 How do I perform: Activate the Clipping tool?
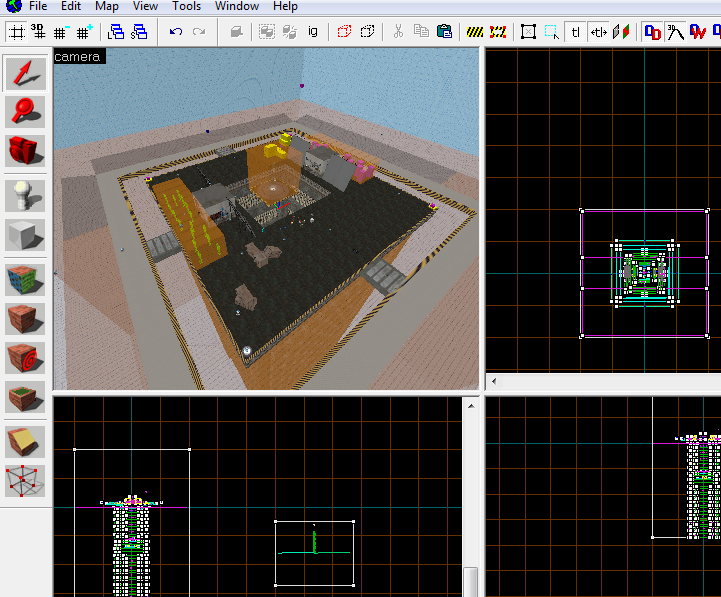click(24, 440)
